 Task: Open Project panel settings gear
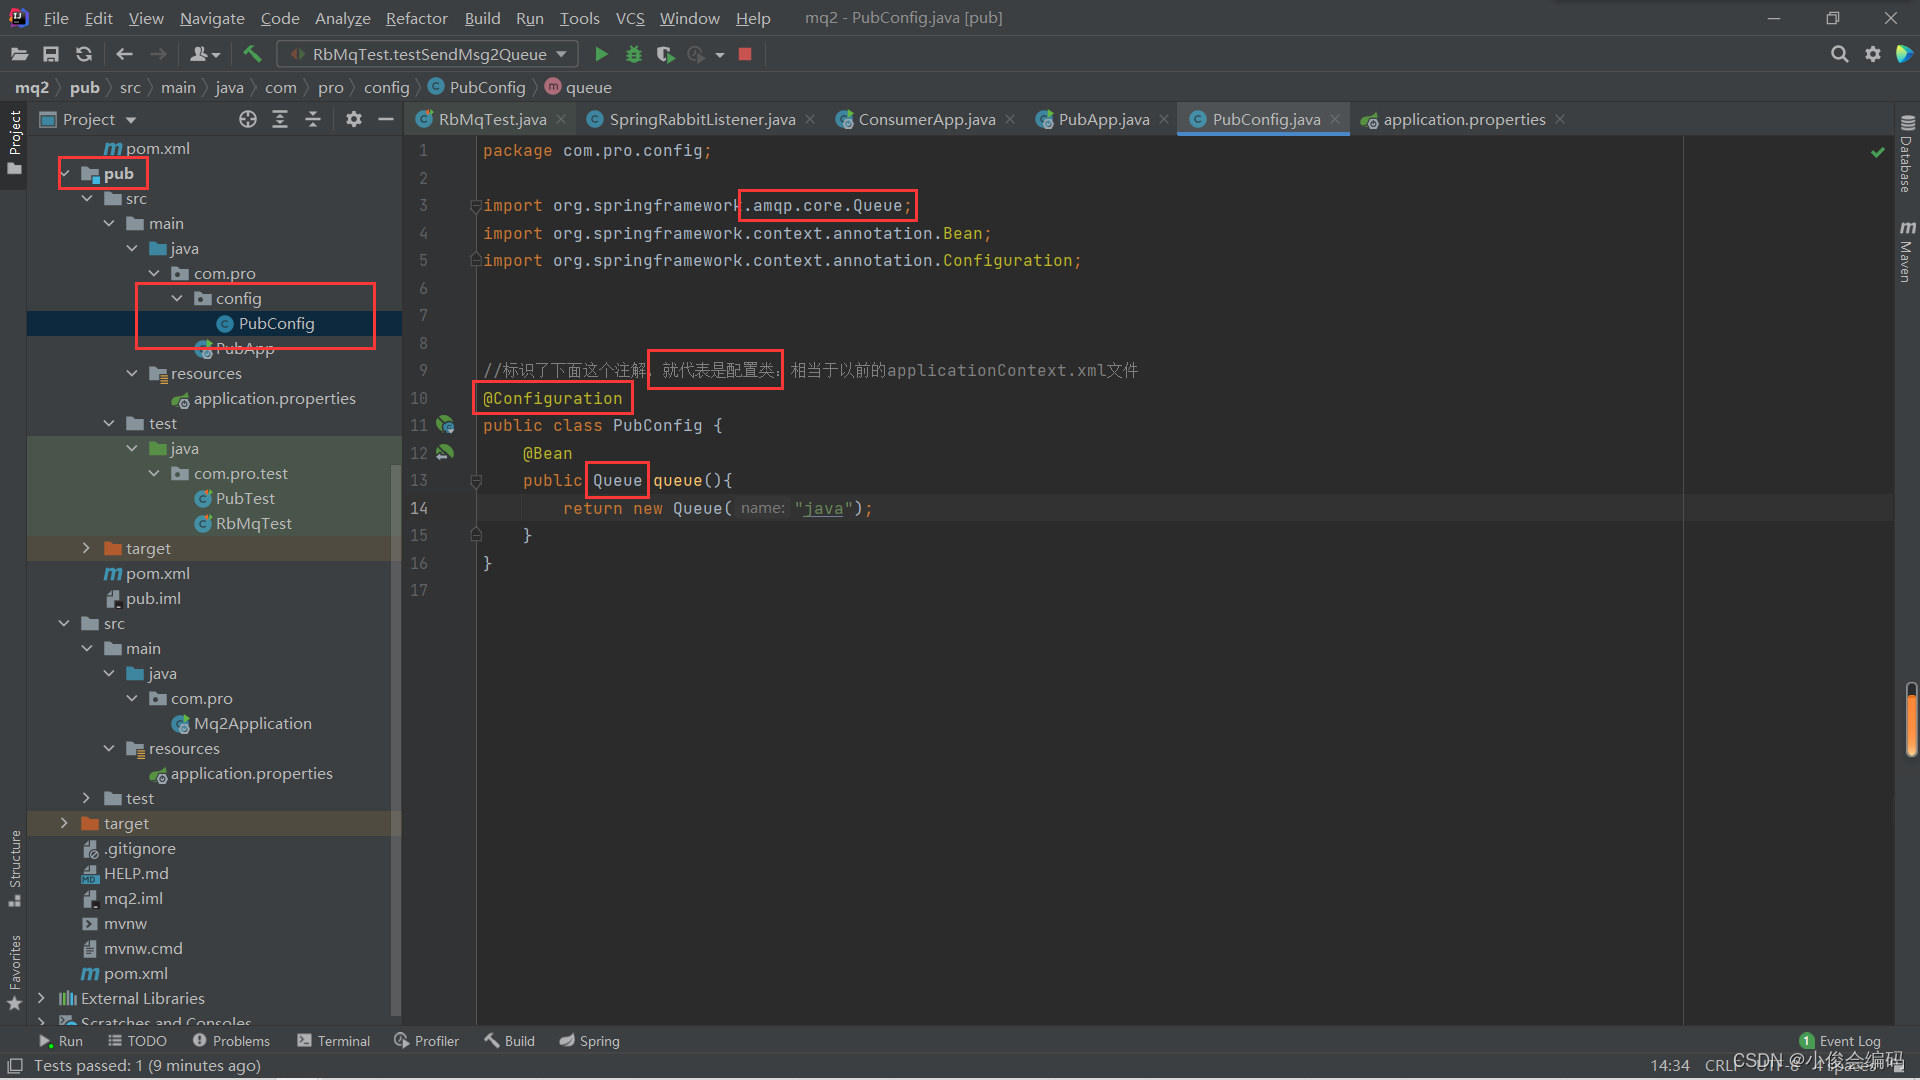pyautogui.click(x=353, y=119)
